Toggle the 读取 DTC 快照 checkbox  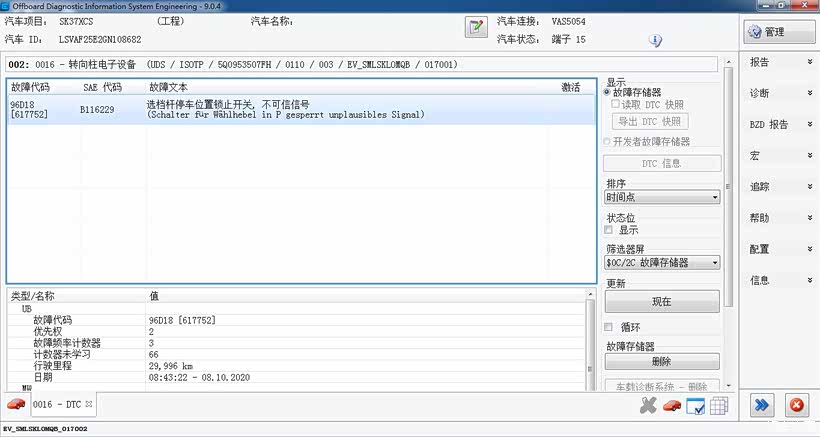pos(616,104)
